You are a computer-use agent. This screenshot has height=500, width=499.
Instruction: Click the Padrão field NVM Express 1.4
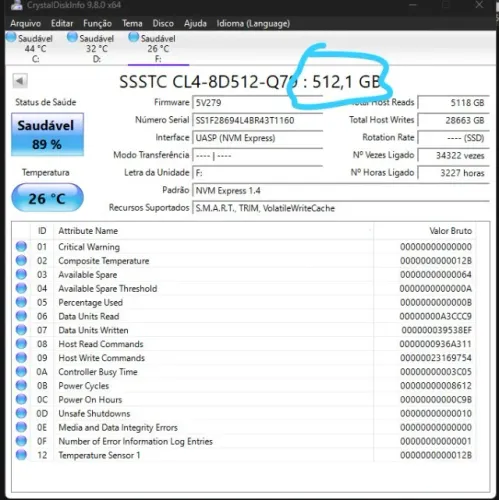(x=341, y=191)
